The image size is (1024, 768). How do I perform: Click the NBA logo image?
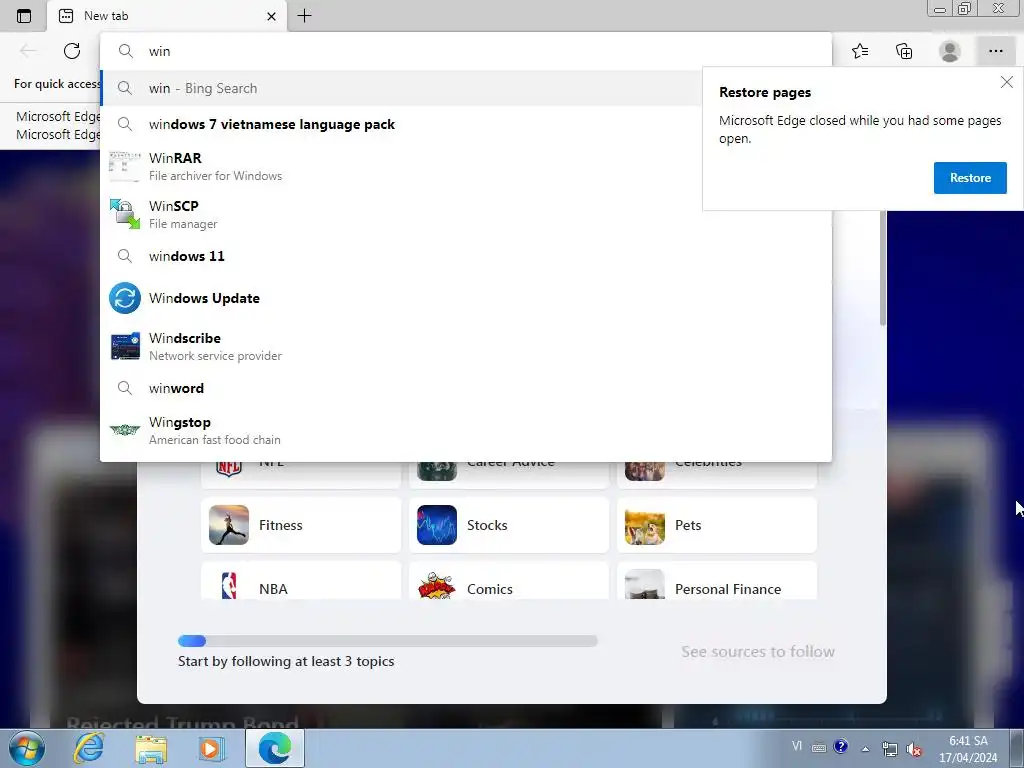[229, 584]
